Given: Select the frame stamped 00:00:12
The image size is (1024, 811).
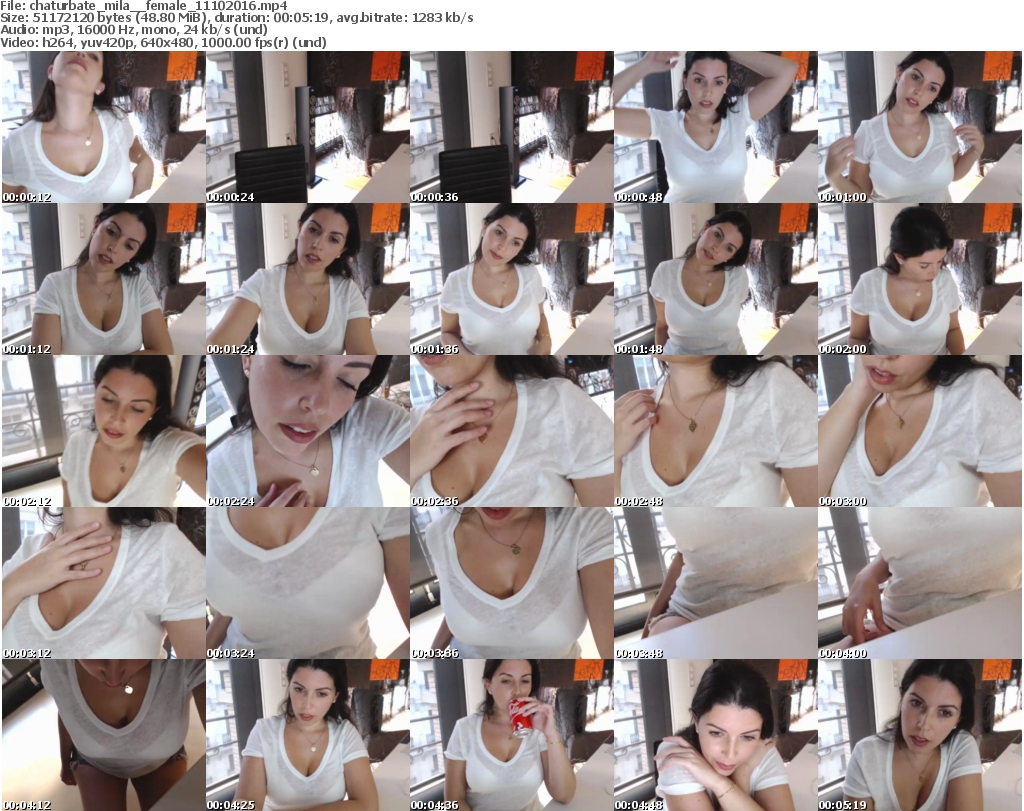Looking at the screenshot, I should point(104,127).
